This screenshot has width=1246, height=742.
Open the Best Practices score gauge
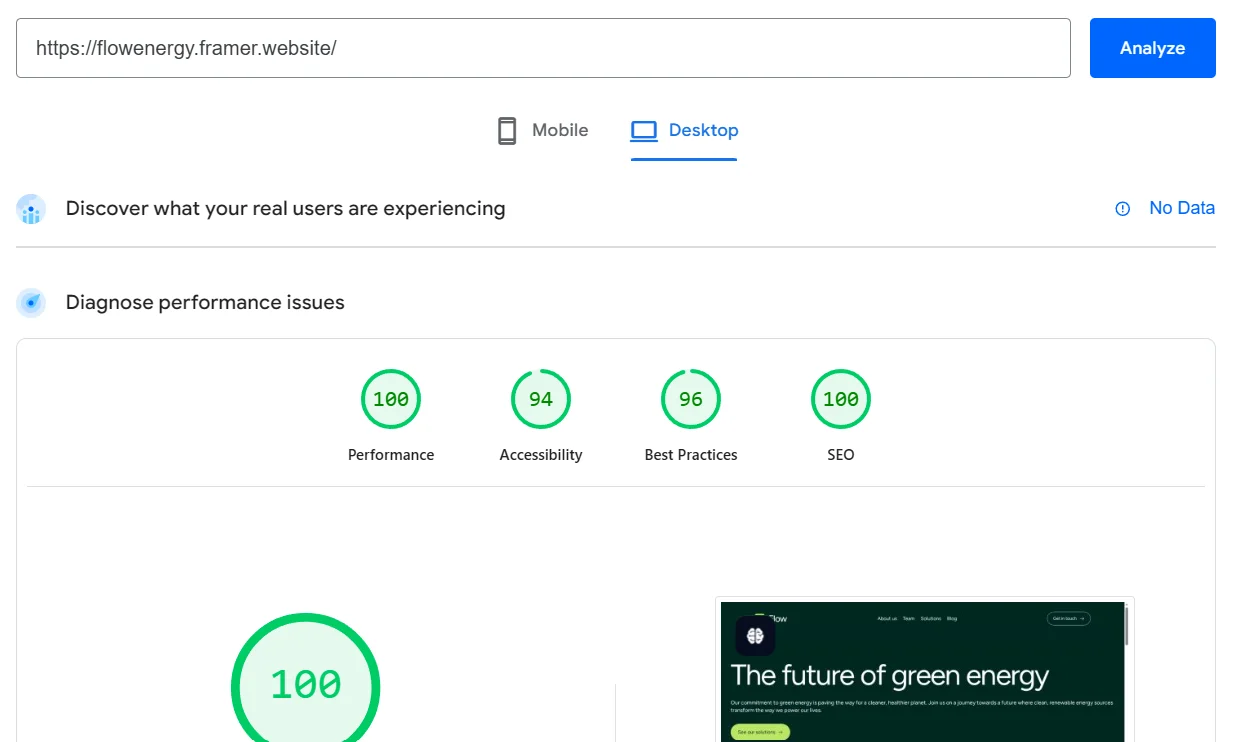[691, 399]
